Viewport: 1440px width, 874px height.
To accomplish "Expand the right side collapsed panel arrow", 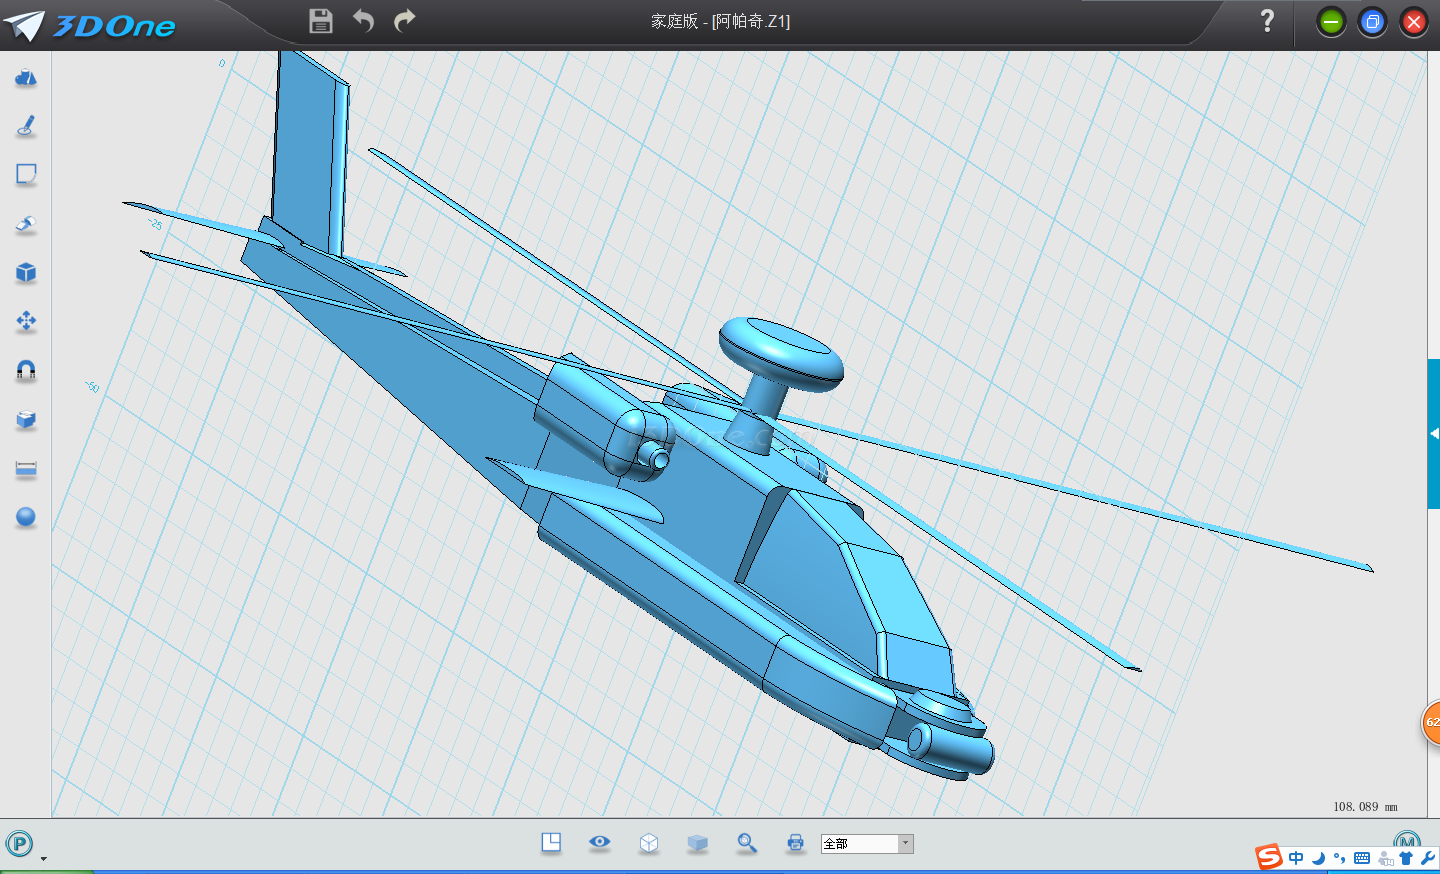I will (x=1433, y=433).
